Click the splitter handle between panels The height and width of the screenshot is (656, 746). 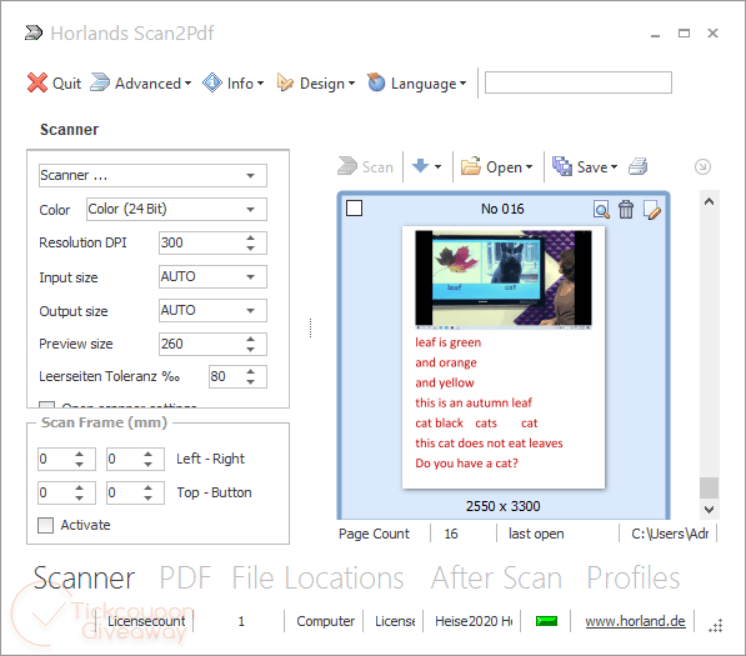coord(311,328)
